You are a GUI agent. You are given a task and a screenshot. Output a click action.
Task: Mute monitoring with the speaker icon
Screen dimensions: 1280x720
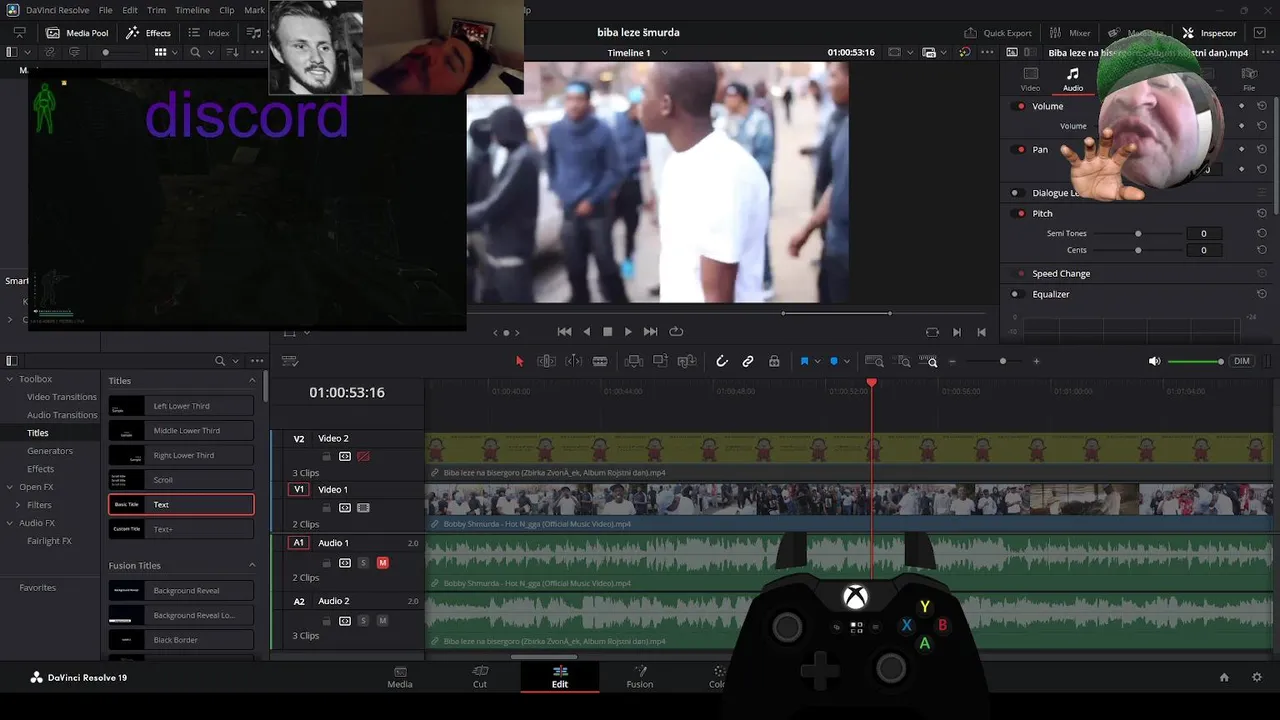click(x=1155, y=361)
